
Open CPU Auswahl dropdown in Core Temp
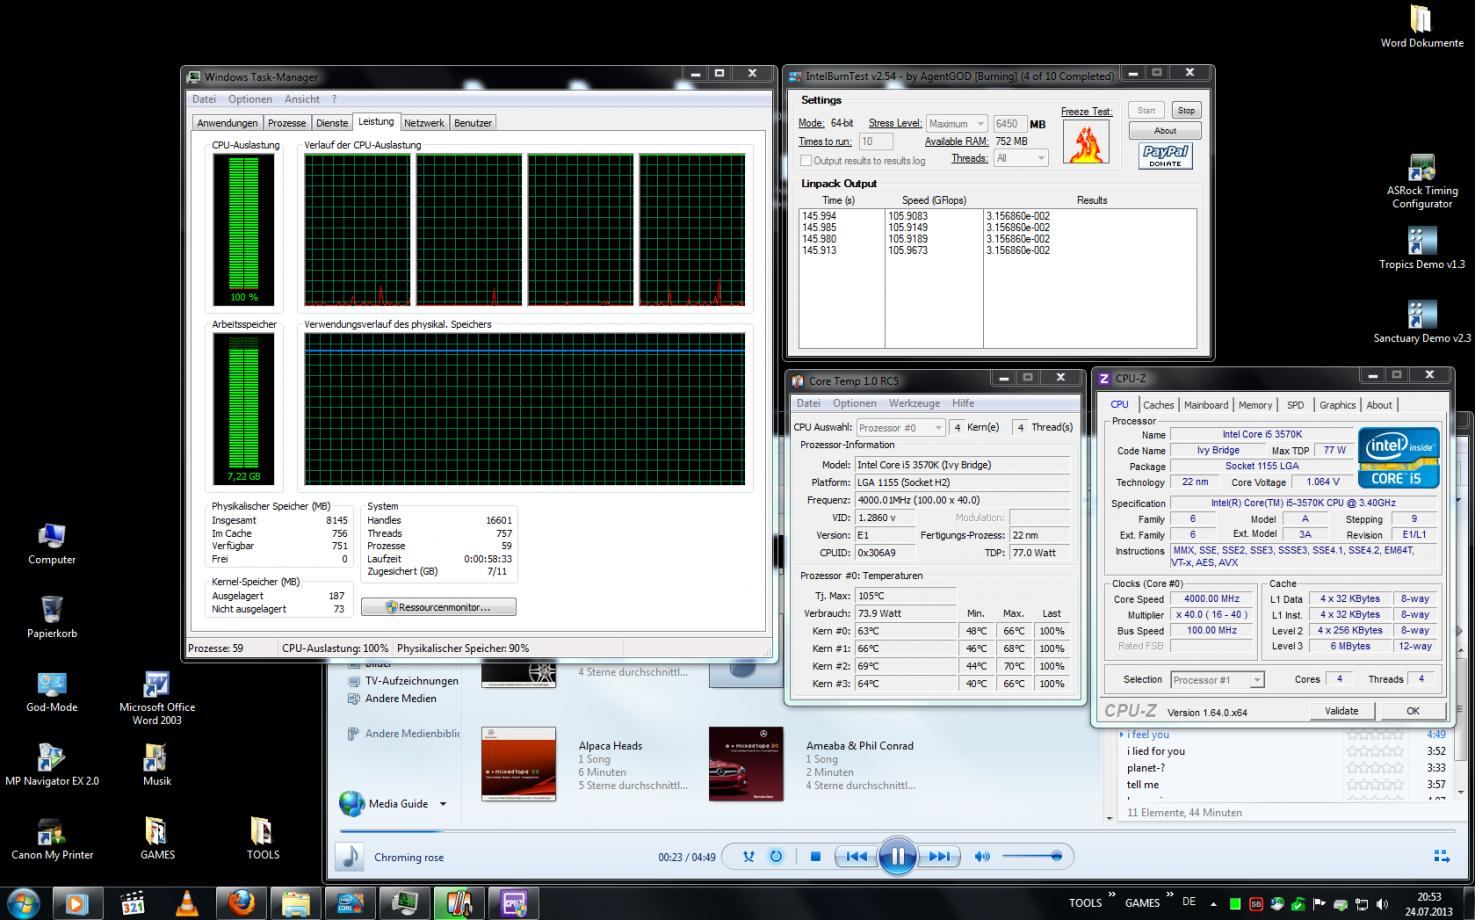[x=900, y=427]
